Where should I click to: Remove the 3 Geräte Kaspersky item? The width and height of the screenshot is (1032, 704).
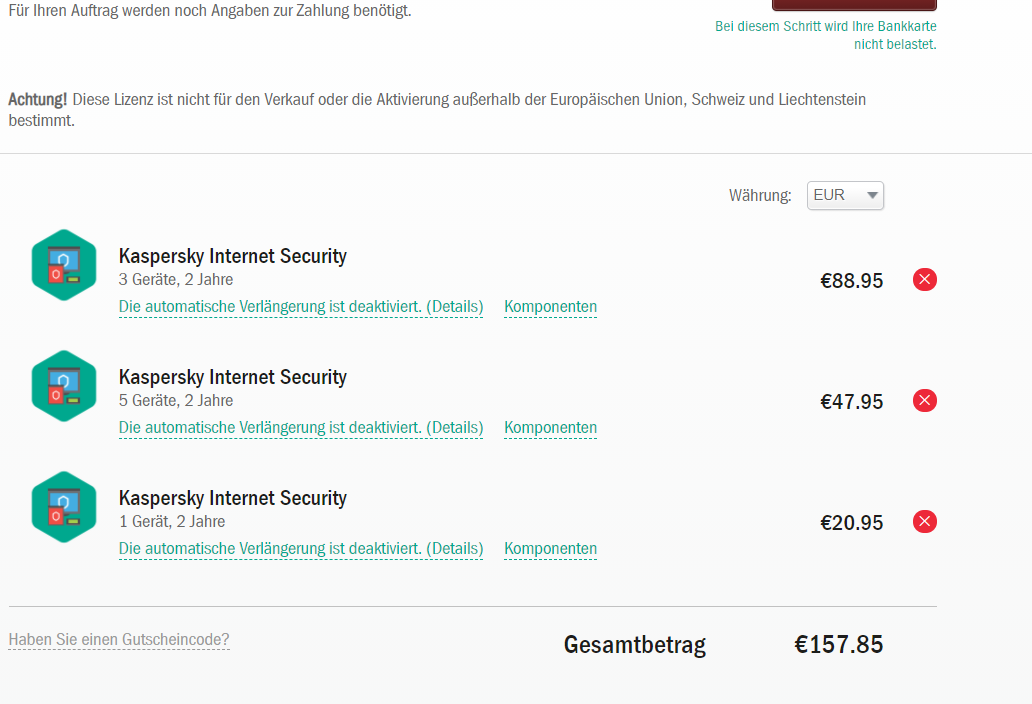click(x=924, y=280)
